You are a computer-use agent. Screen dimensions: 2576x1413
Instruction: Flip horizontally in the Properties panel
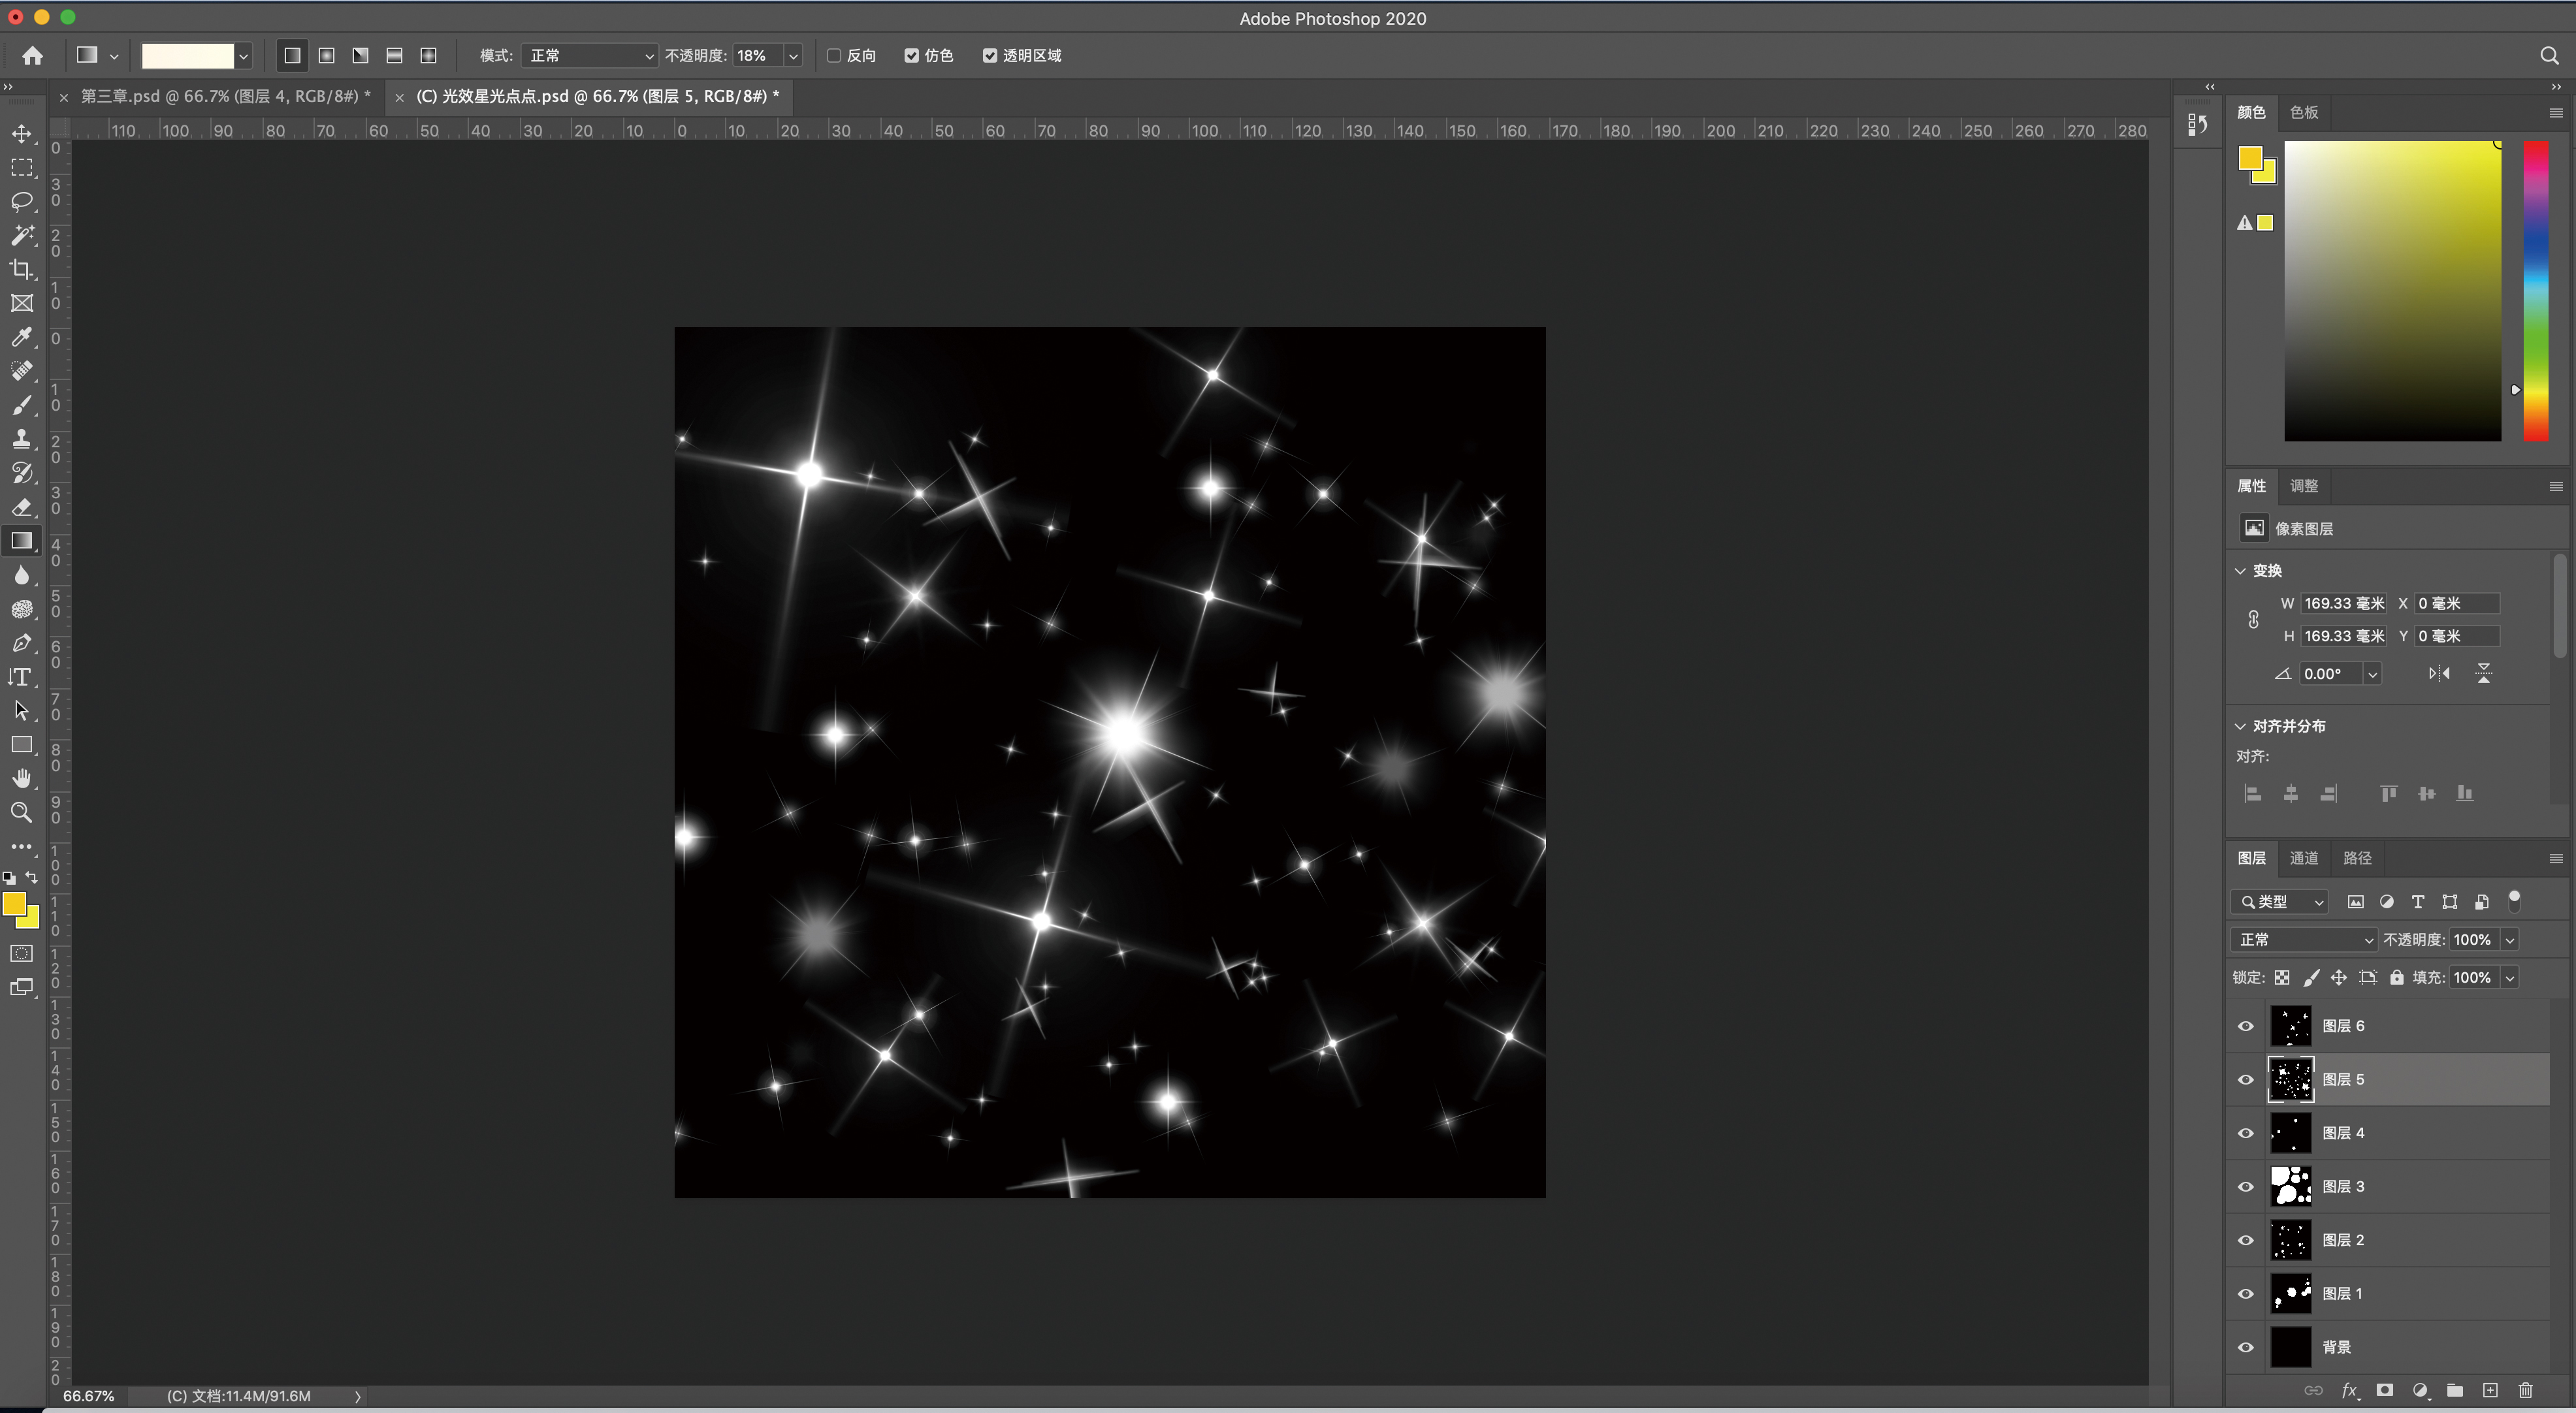[2439, 673]
